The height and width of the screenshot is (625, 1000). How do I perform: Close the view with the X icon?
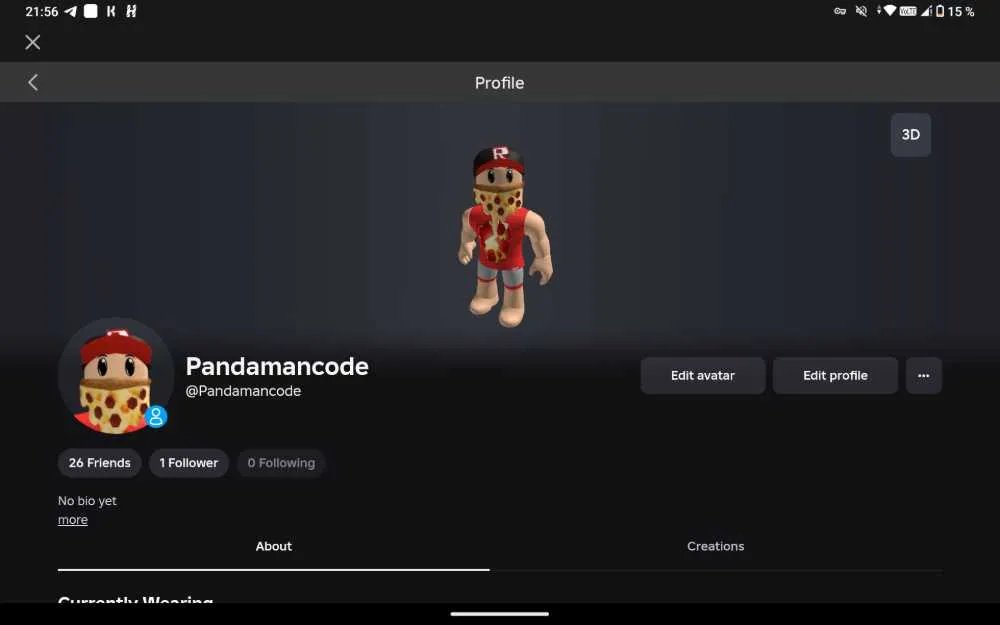point(33,42)
